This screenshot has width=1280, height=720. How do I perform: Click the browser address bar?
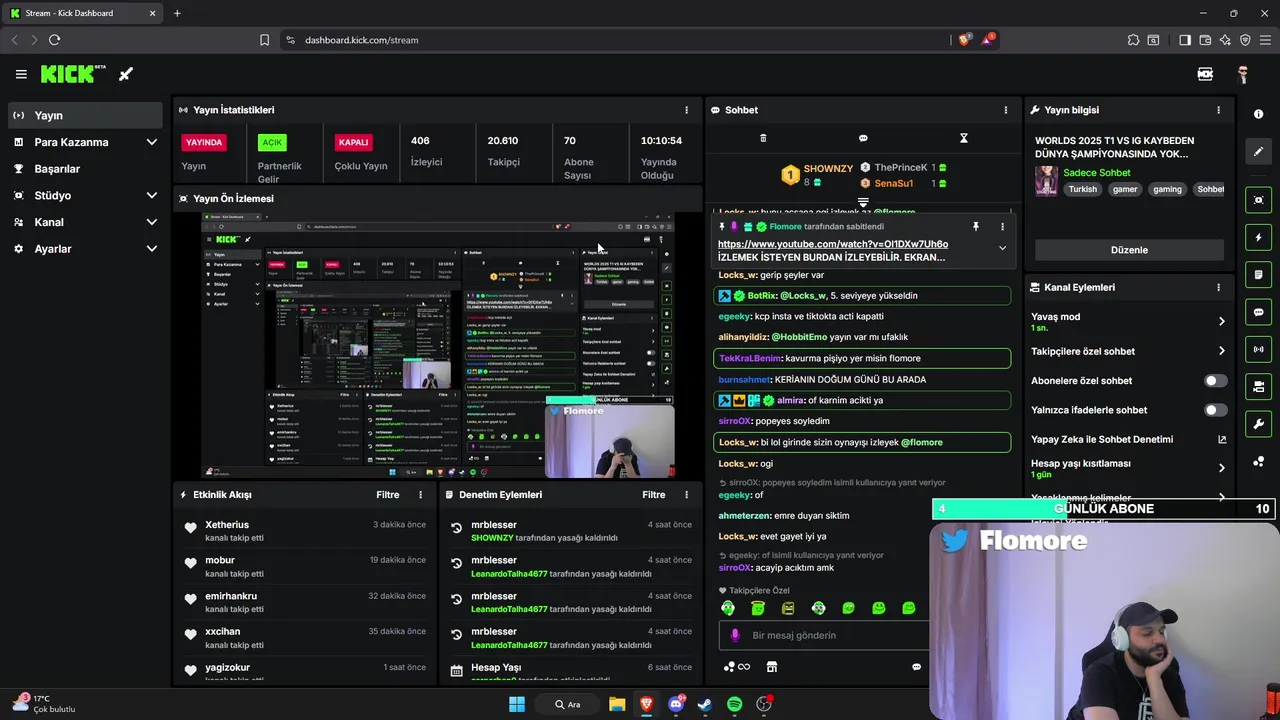pos(615,40)
